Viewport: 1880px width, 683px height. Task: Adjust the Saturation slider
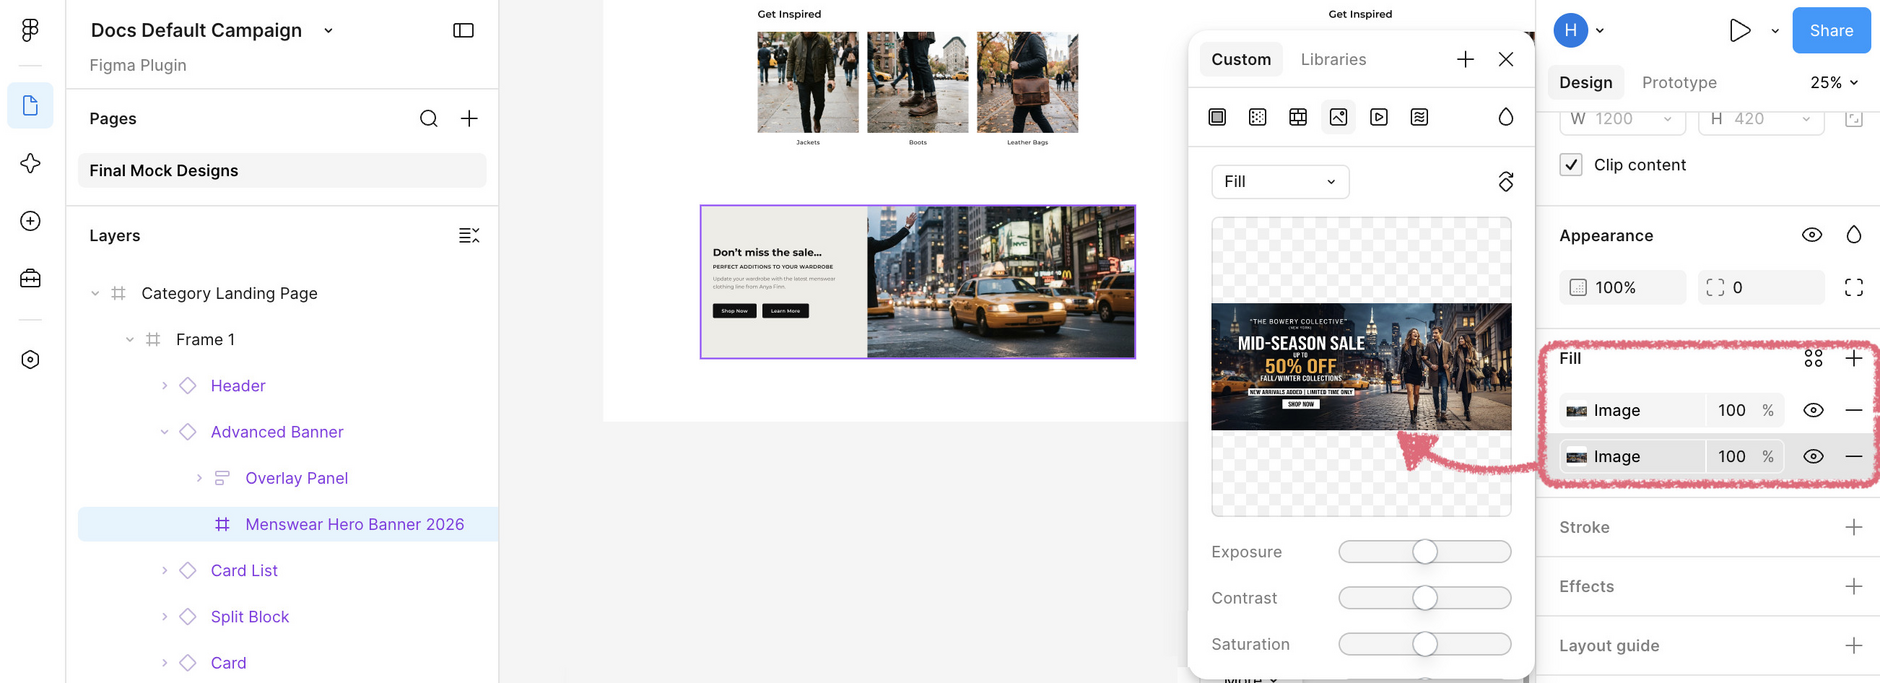(x=1425, y=644)
